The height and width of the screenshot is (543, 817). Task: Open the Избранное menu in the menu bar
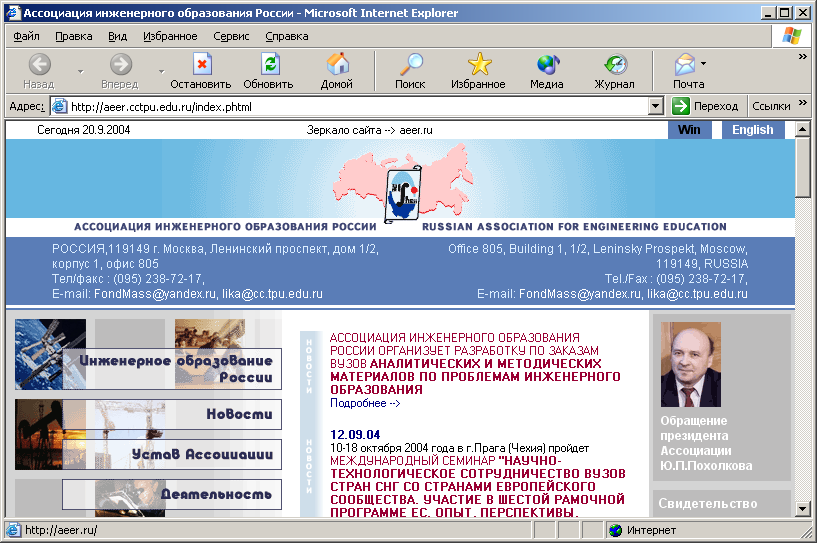(x=170, y=36)
